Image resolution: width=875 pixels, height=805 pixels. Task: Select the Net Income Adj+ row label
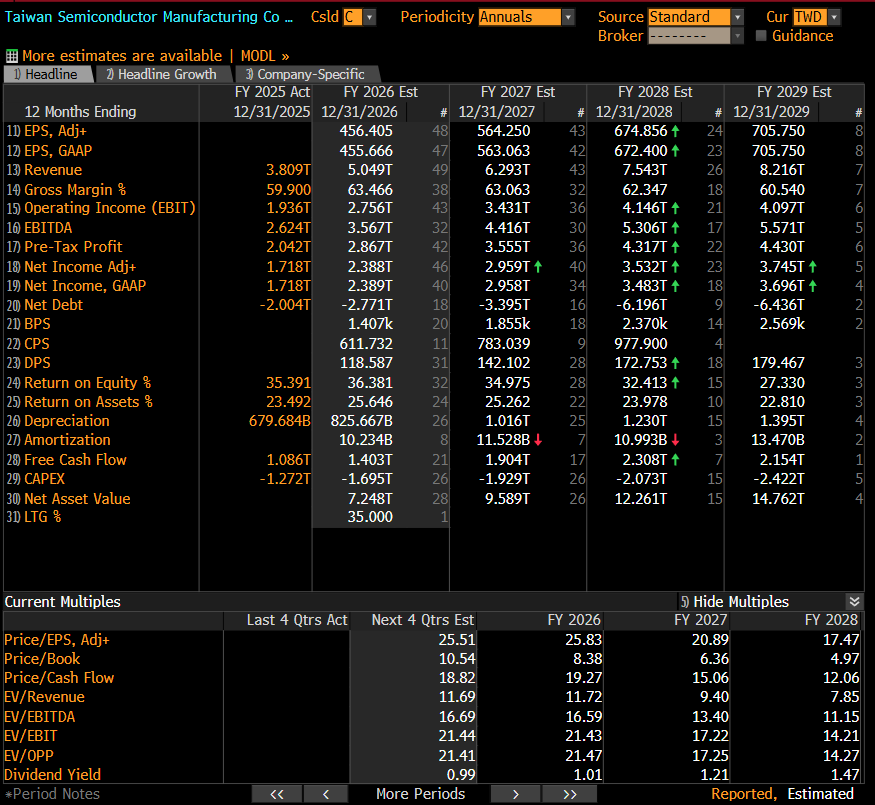coord(80,267)
